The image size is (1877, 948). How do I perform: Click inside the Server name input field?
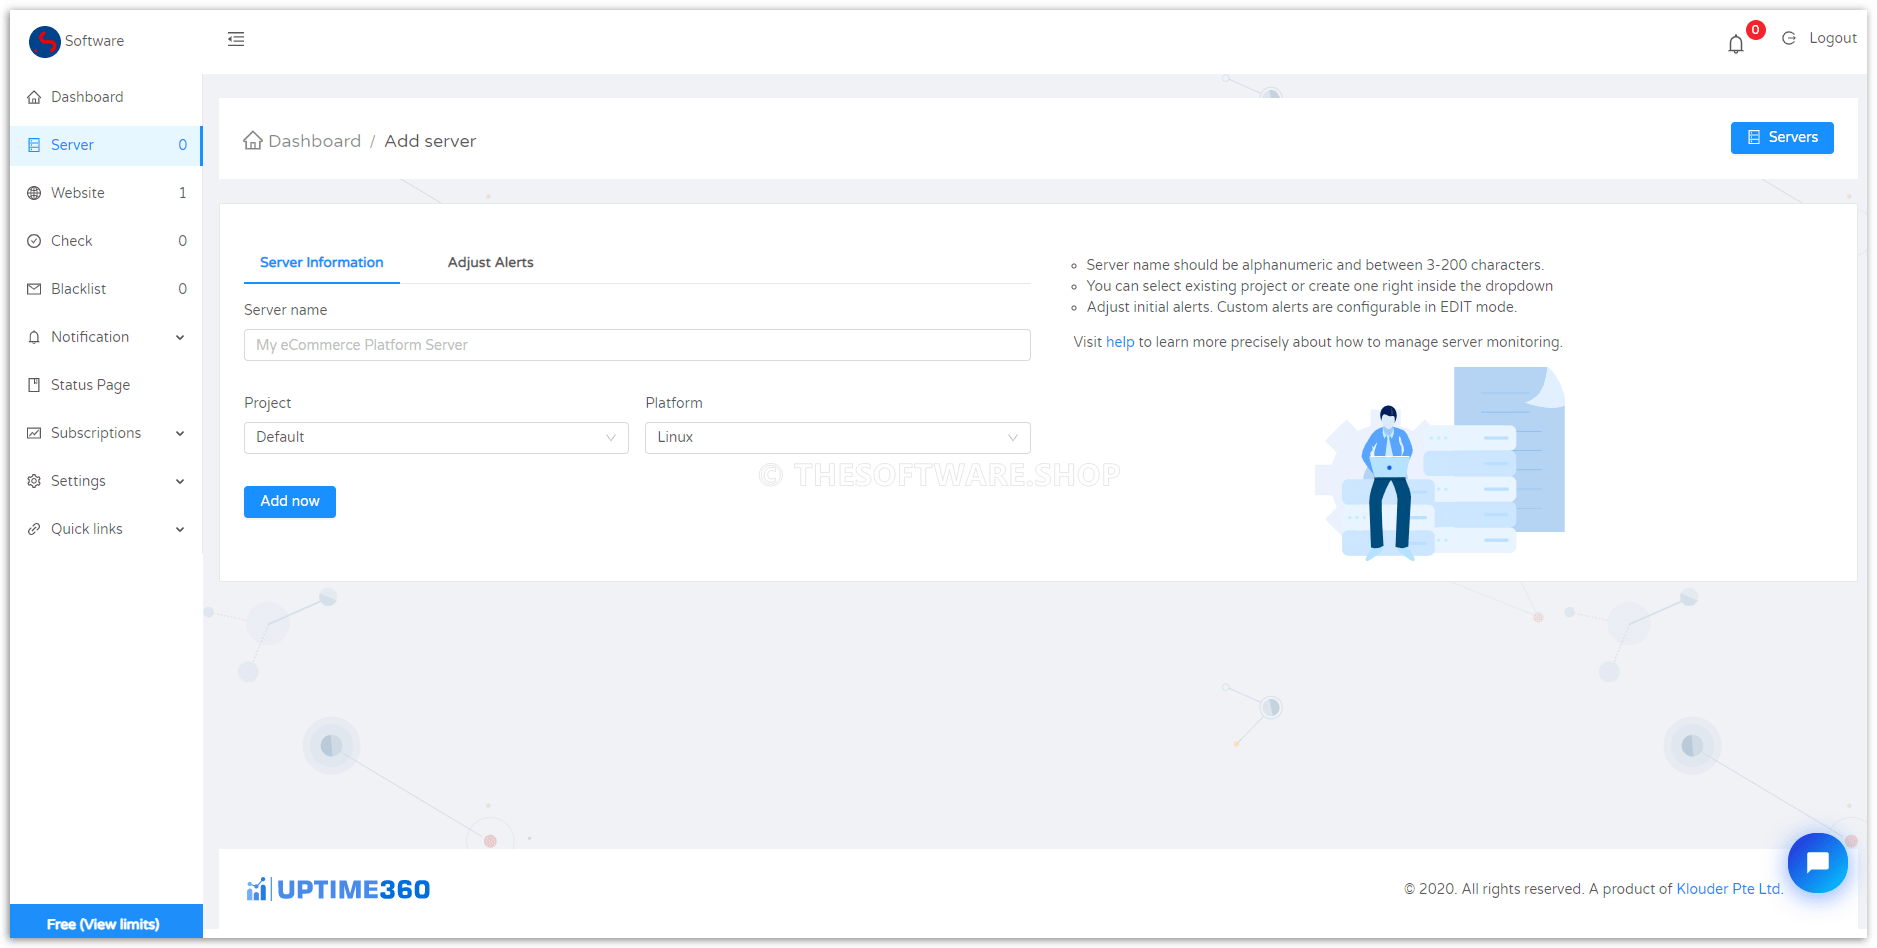[637, 344]
